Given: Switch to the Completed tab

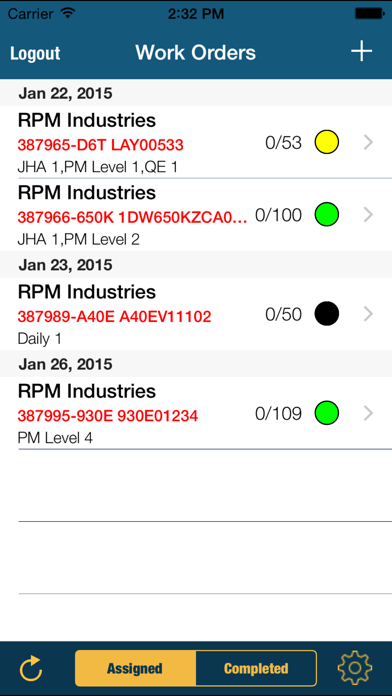Looking at the screenshot, I should point(256,668).
